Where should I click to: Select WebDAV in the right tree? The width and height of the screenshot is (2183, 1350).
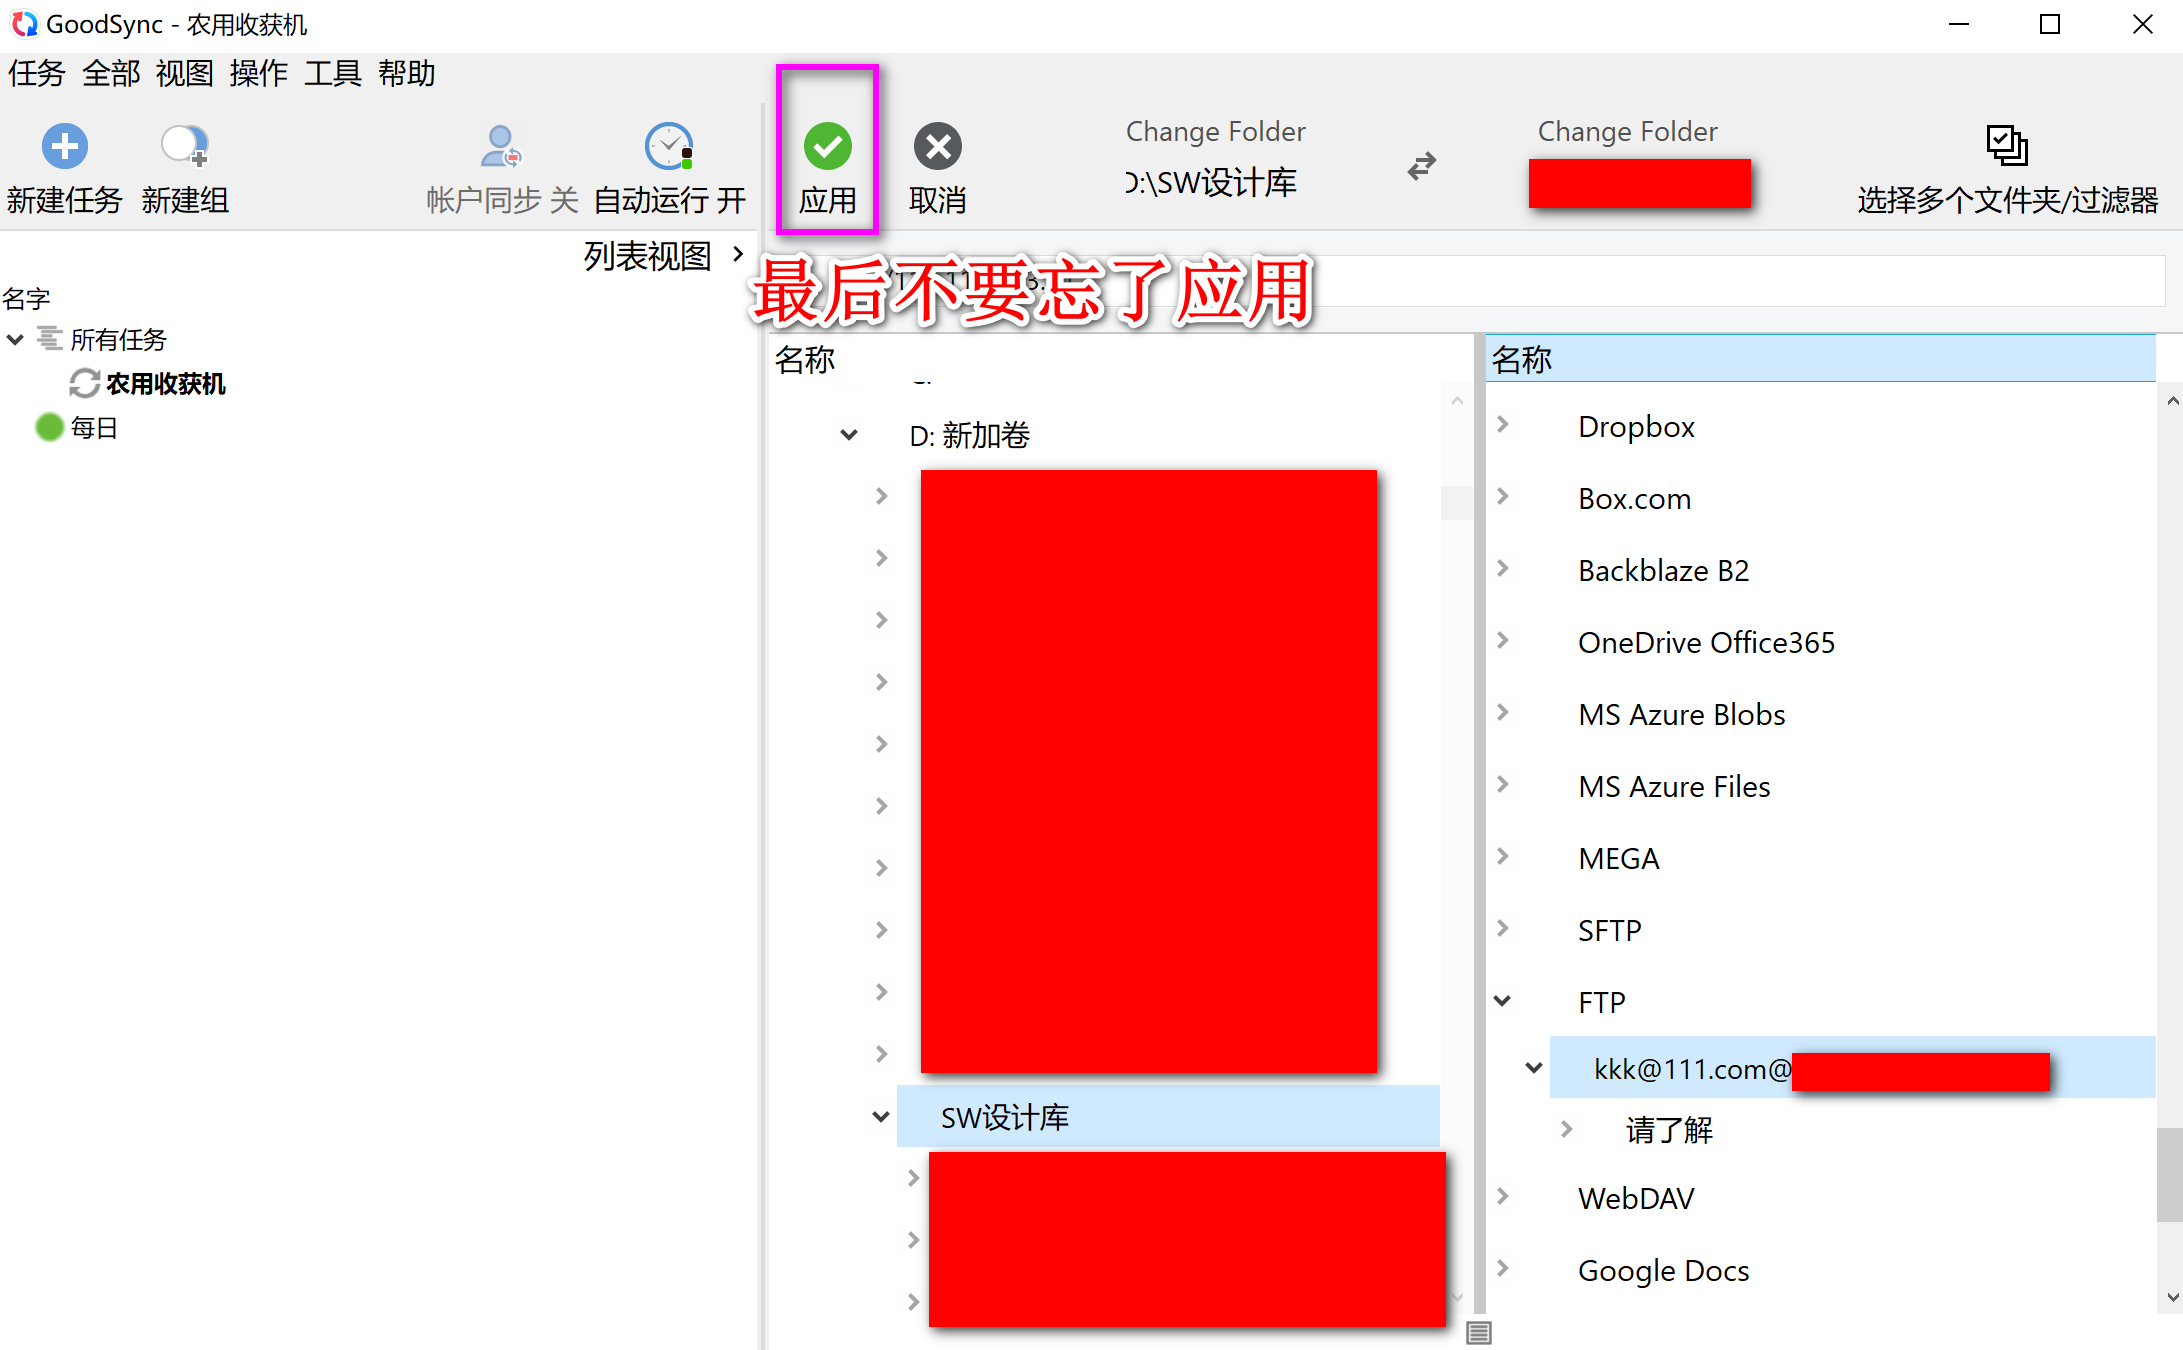(1636, 1199)
